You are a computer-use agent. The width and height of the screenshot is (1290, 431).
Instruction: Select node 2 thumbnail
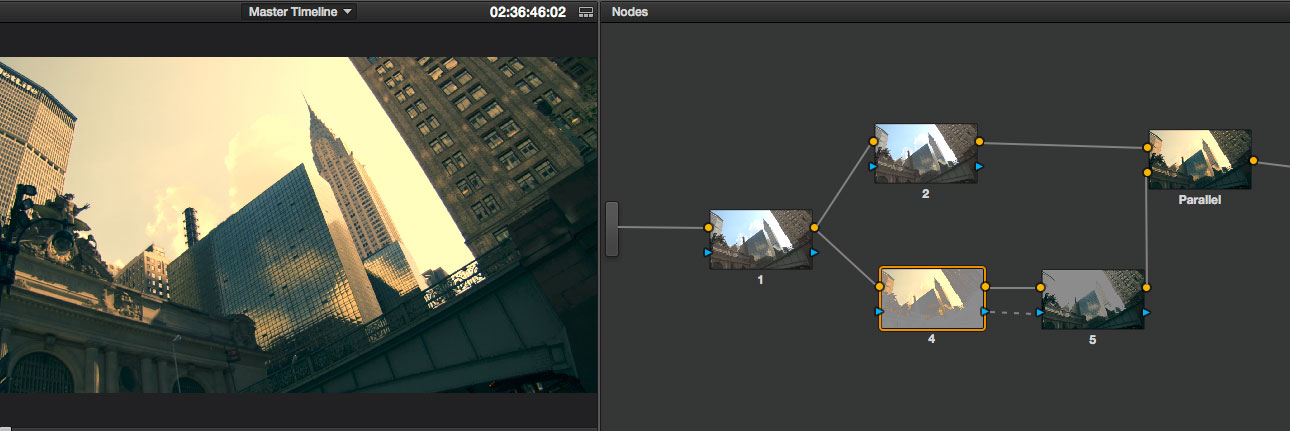[926, 153]
